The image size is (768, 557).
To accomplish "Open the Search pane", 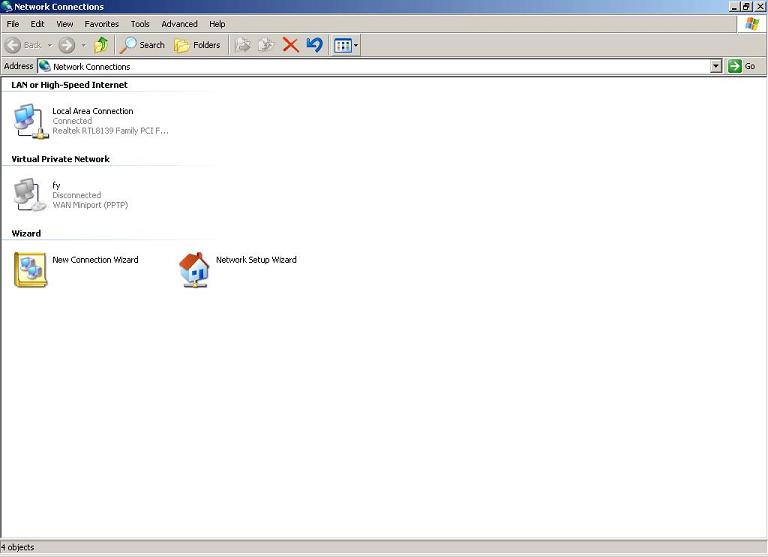I will (143, 45).
